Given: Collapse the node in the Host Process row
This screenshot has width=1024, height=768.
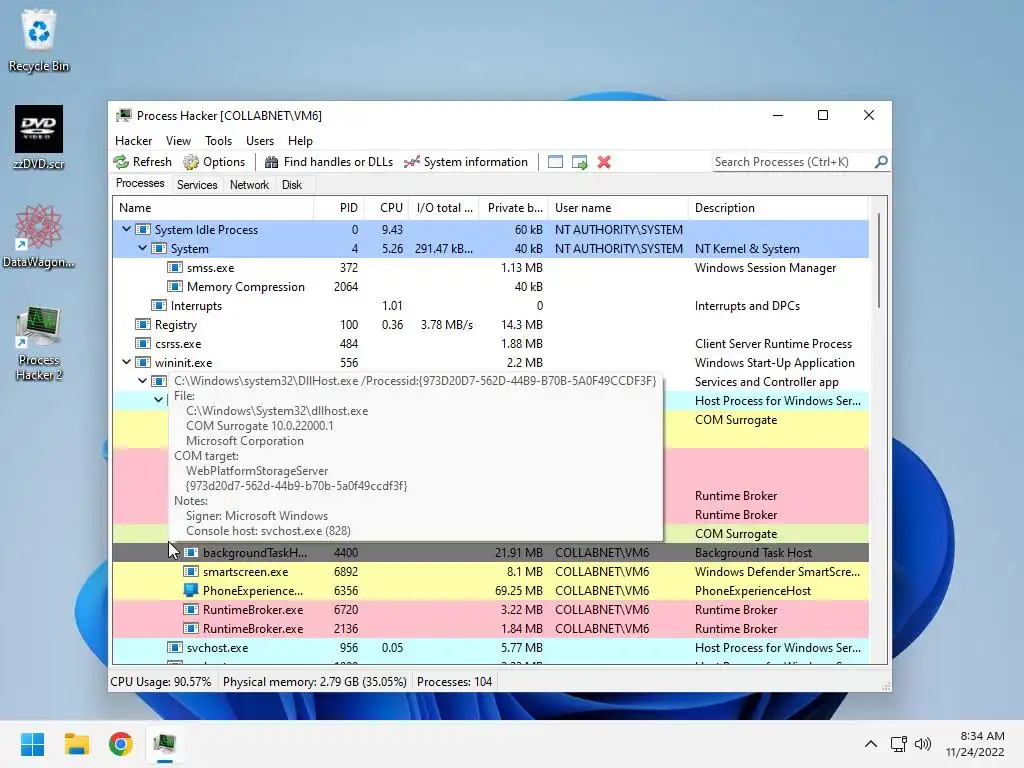Looking at the screenshot, I should pos(158,400).
